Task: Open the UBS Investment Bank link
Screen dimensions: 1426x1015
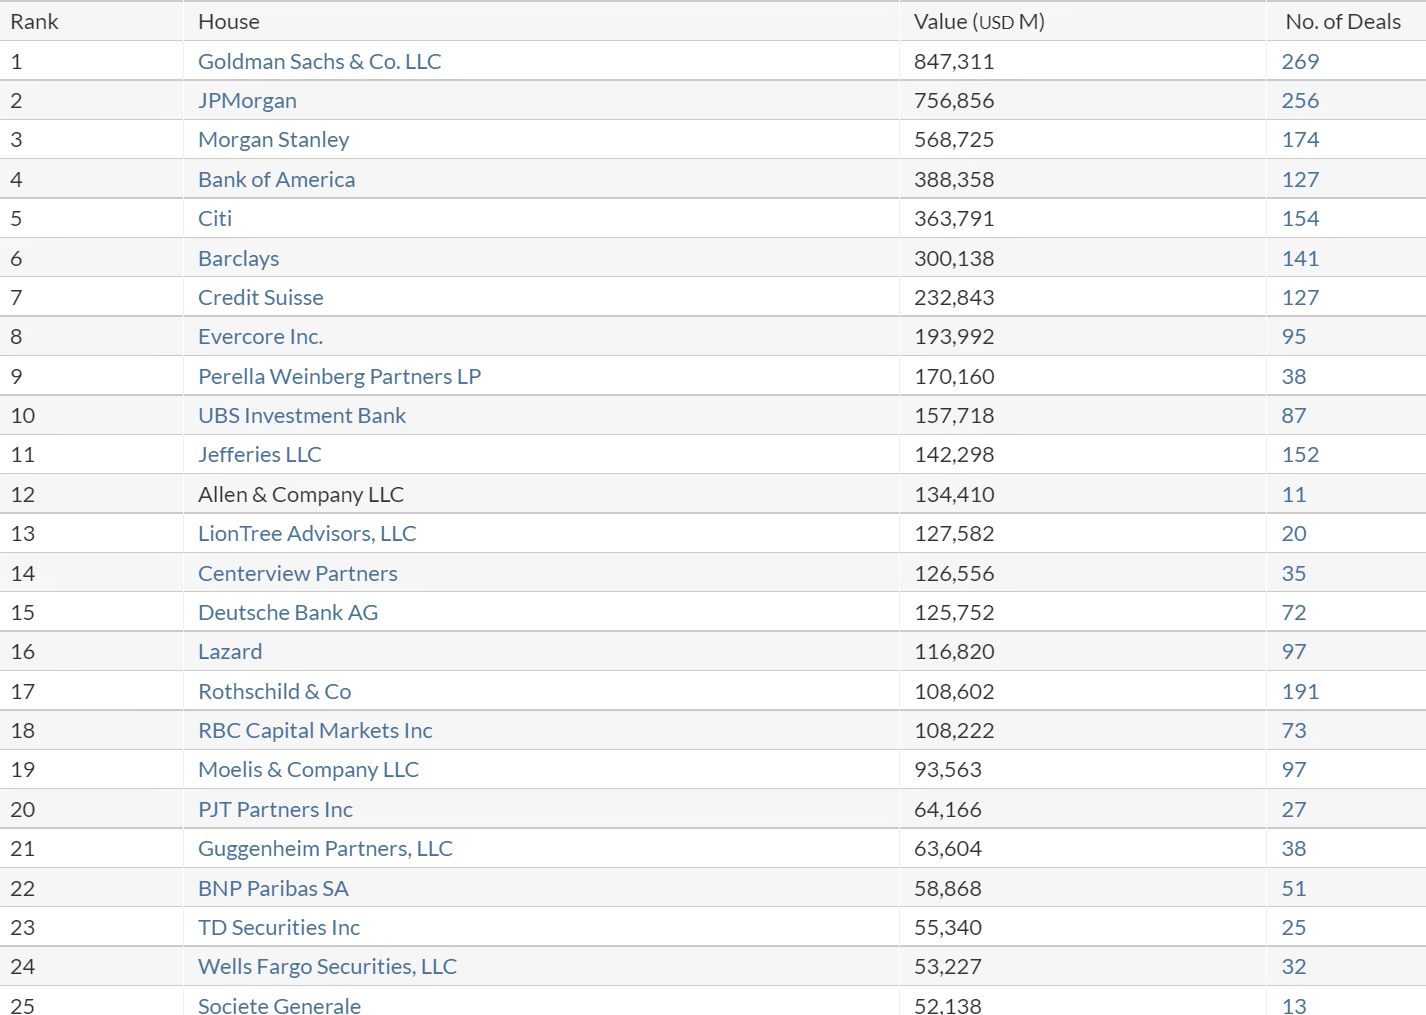Action: coord(301,415)
